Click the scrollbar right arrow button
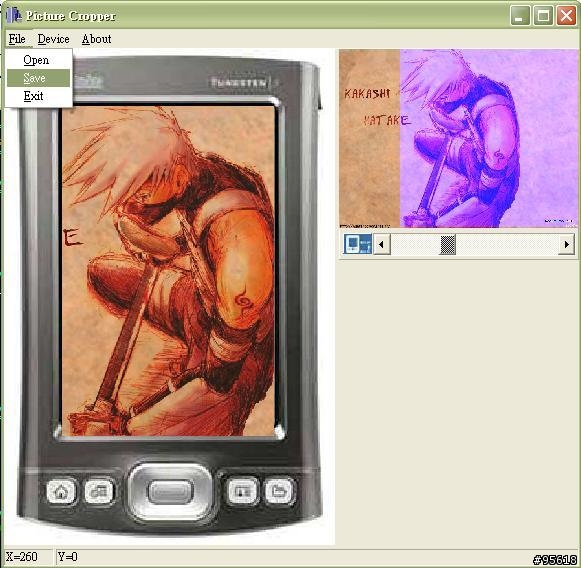Viewport: 581px width, 568px height. pos(566,244)
